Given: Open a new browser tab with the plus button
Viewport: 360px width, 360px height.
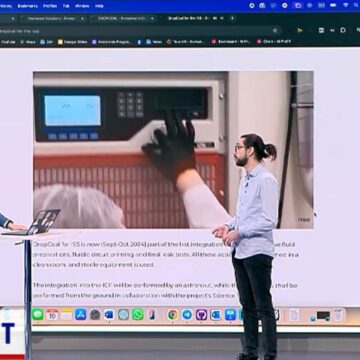Looking at the screenshot, I should tap(232, 18).
